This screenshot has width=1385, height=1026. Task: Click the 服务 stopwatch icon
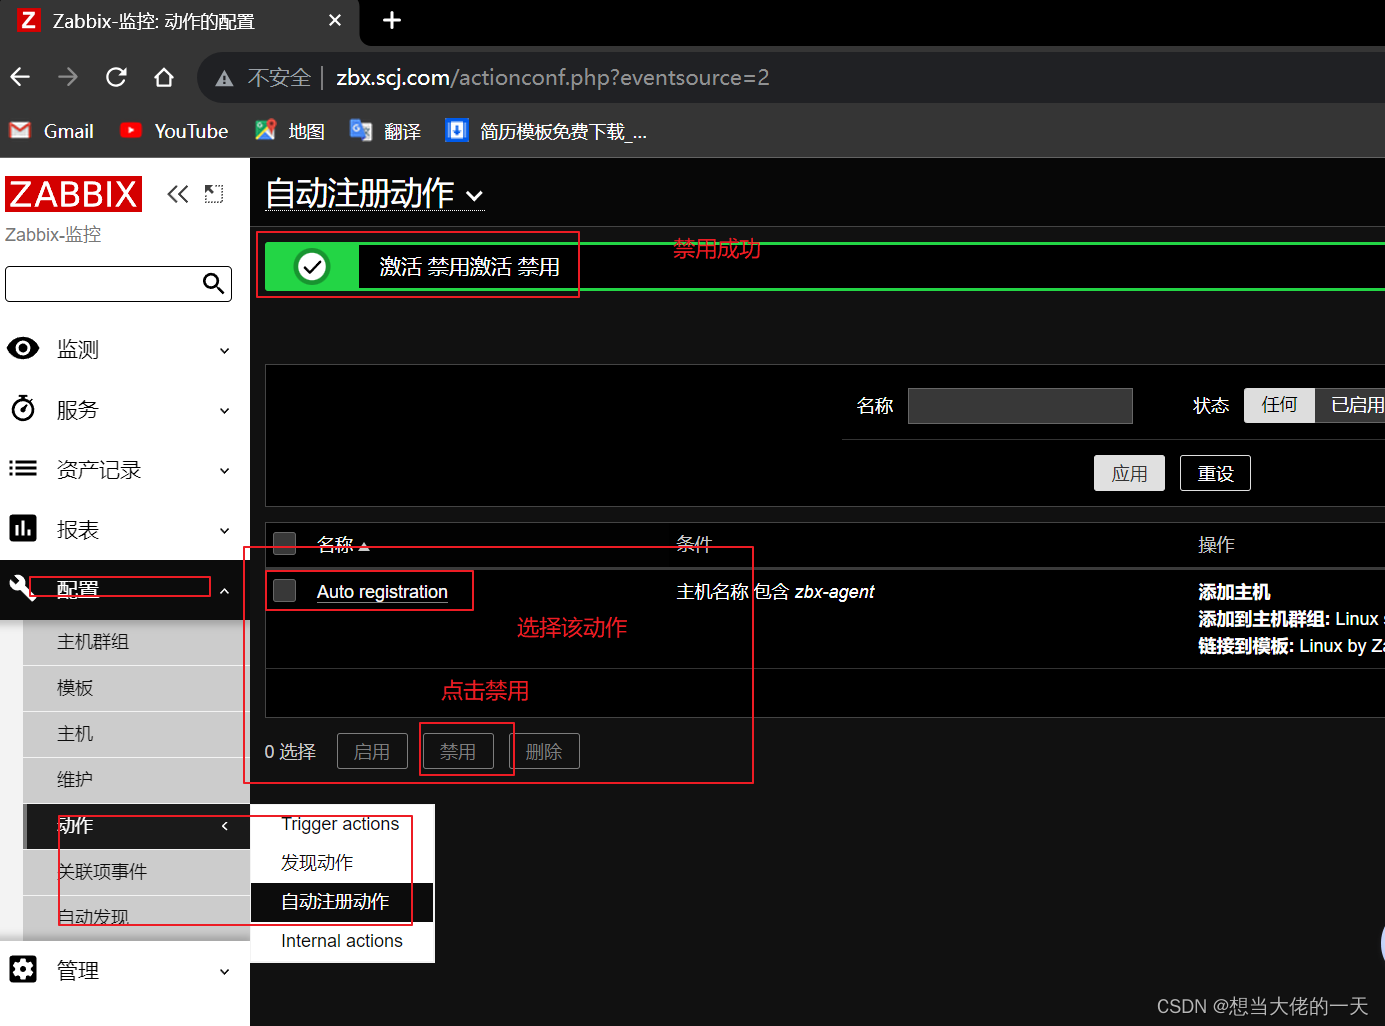coord(23,408)
